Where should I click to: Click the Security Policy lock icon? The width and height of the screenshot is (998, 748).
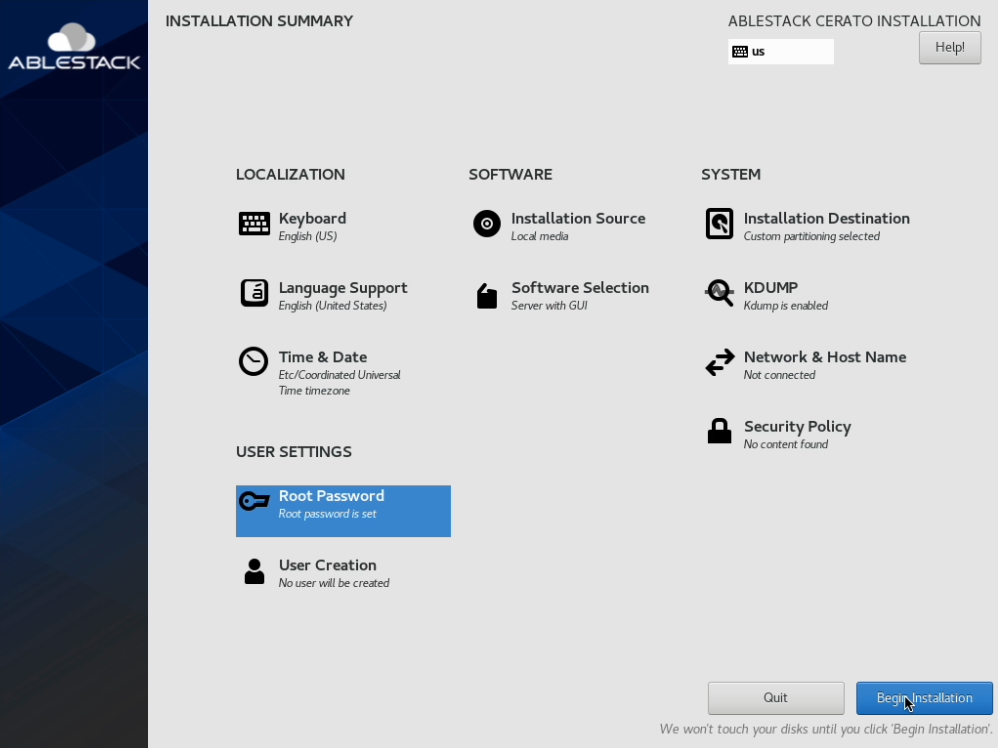click(x=719, y=431)
